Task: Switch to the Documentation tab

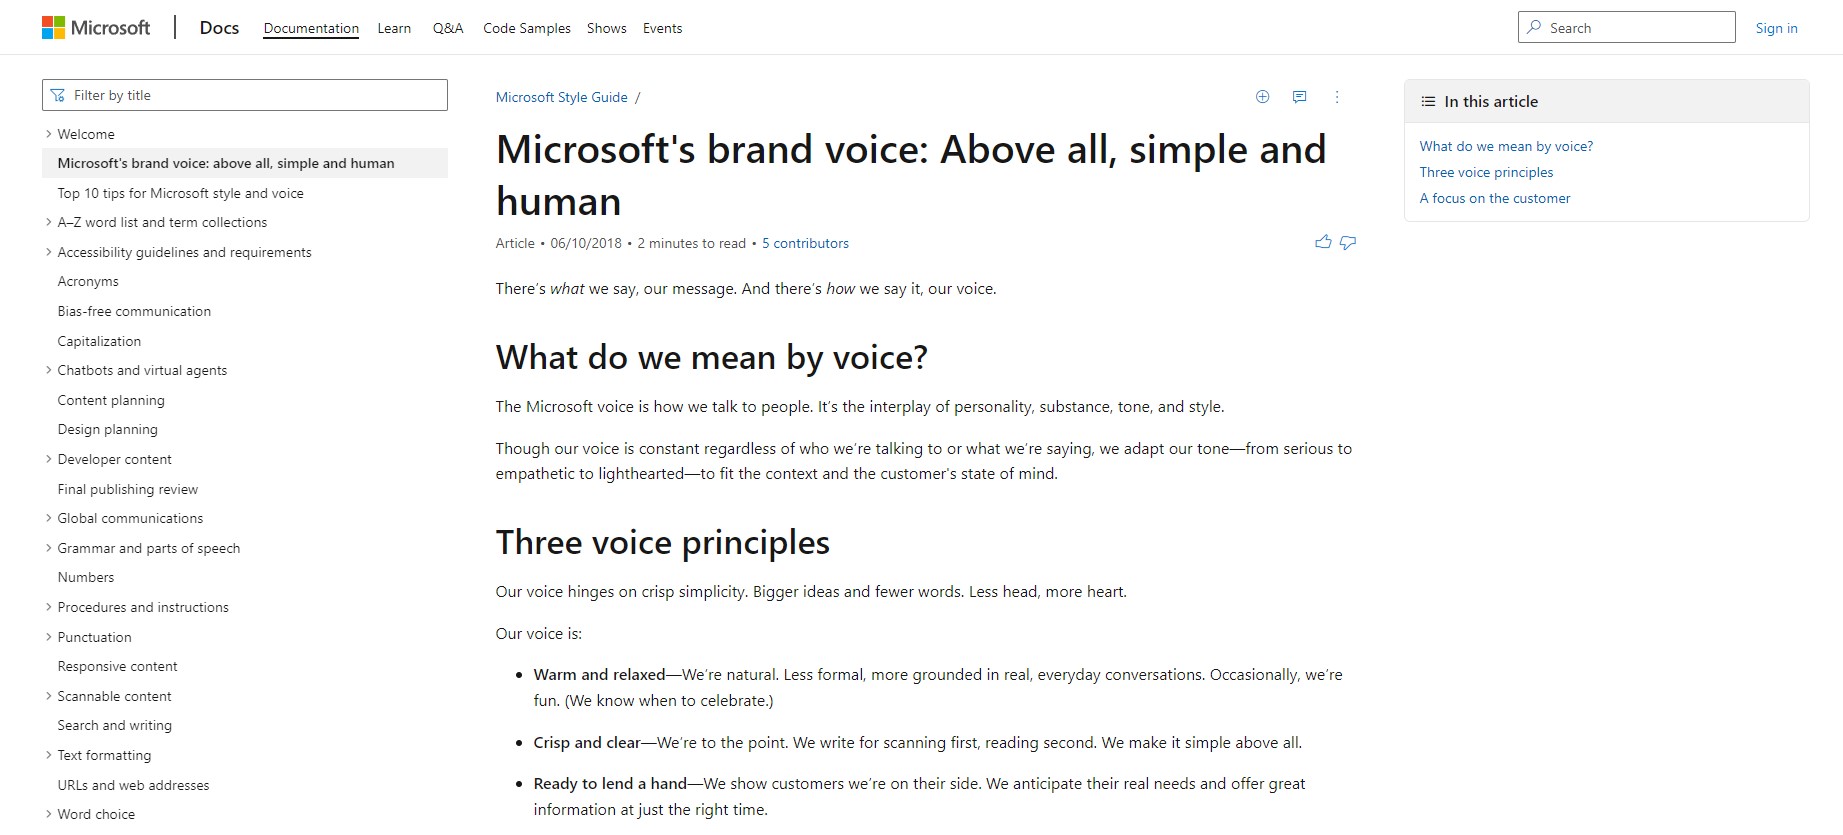Action: tap(310, 27)
